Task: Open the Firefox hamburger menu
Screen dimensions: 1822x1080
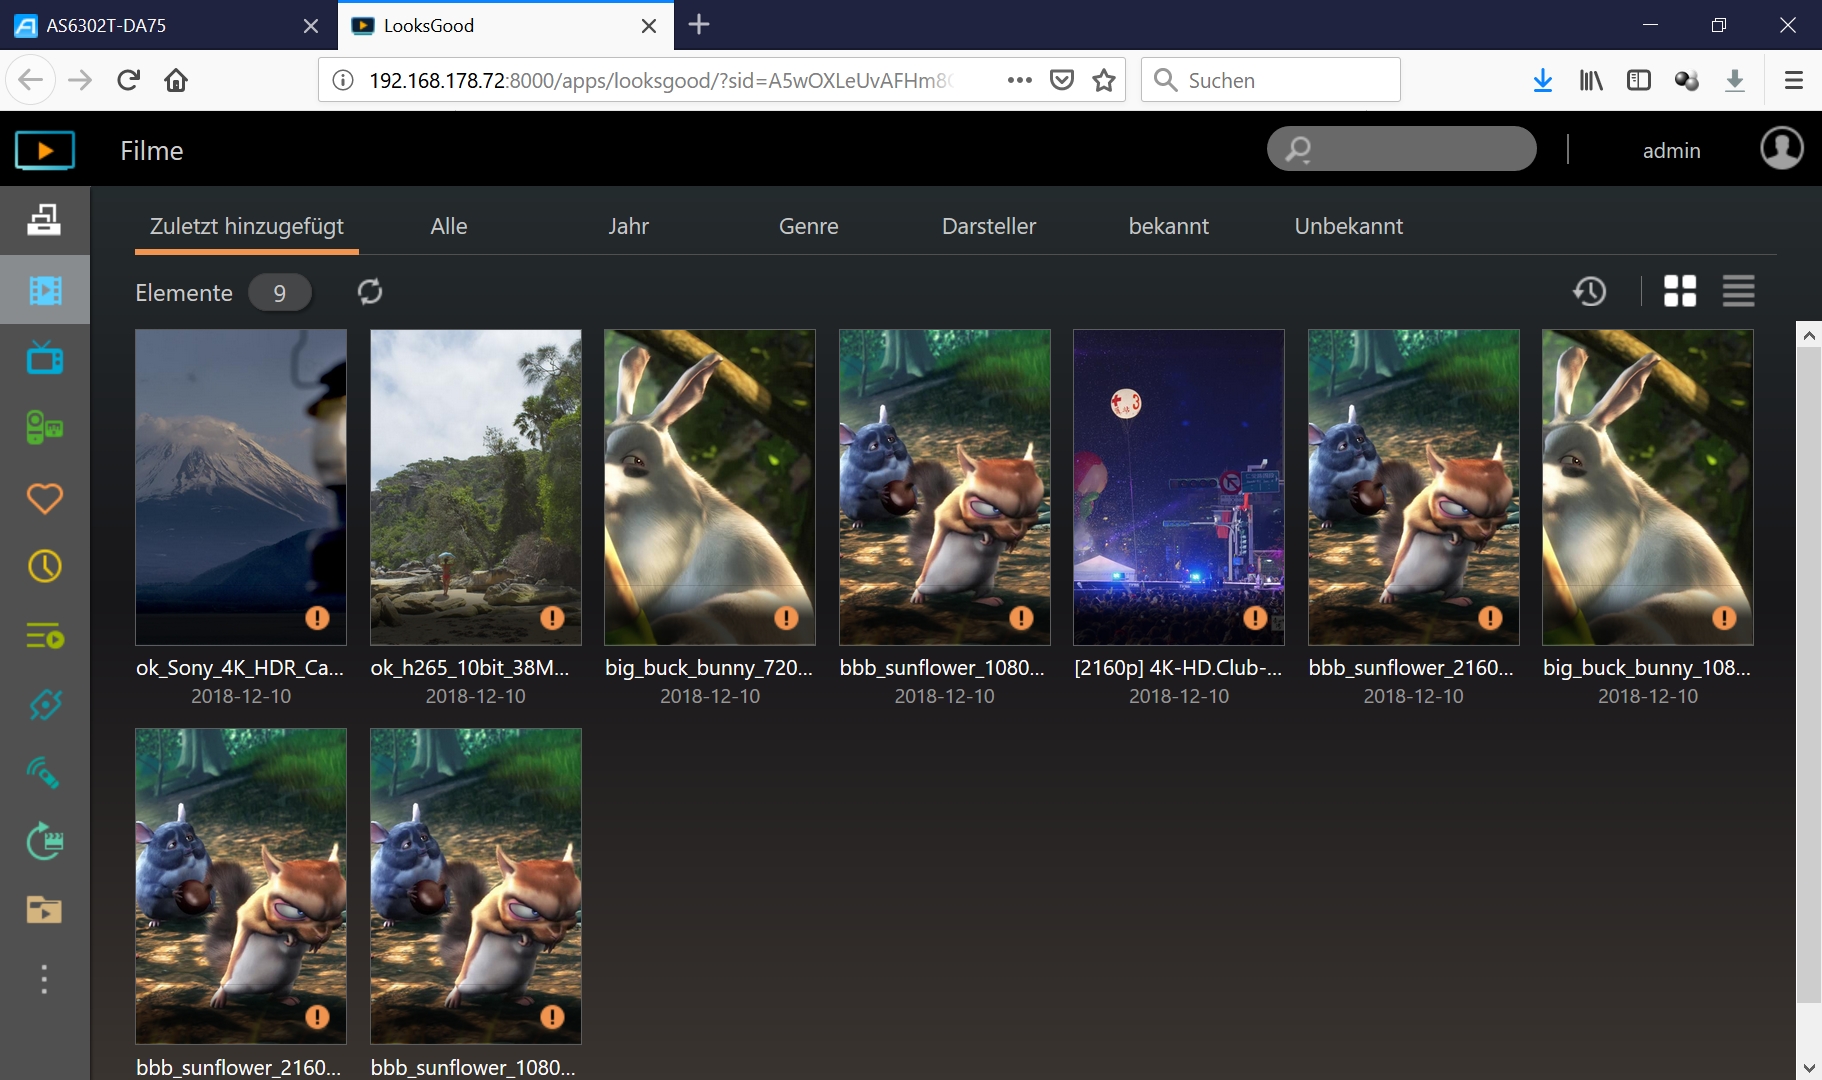Action: (1794, 80)
